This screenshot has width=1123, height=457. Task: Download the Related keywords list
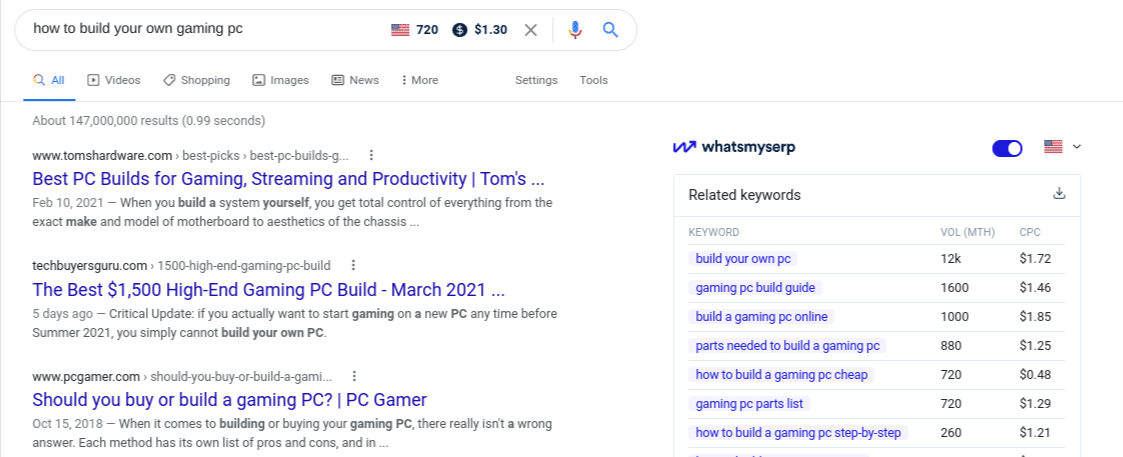pyautogui.click(x=1059, y=193)
